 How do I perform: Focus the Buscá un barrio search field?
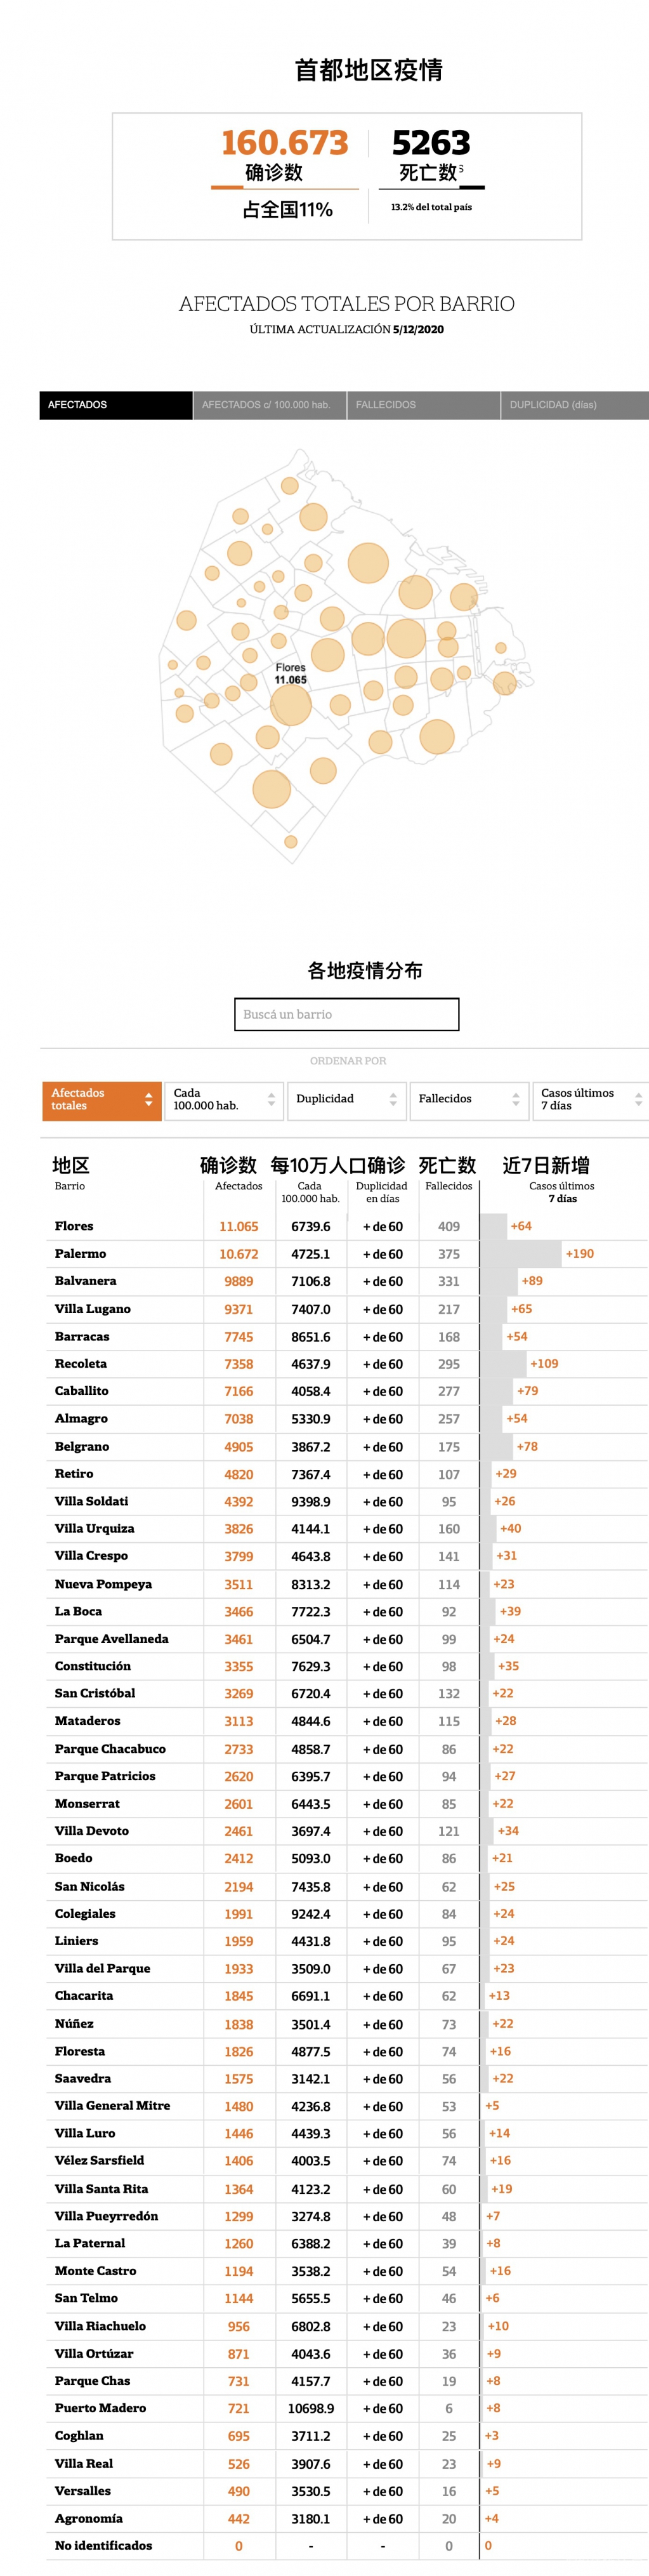pyautogui.click(x=346, y=1014)
